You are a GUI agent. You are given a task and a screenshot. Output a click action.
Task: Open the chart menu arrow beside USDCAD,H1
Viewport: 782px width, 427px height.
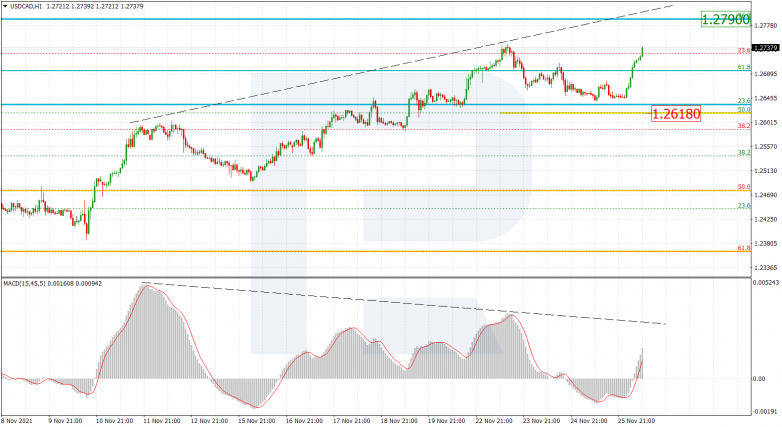5,6
